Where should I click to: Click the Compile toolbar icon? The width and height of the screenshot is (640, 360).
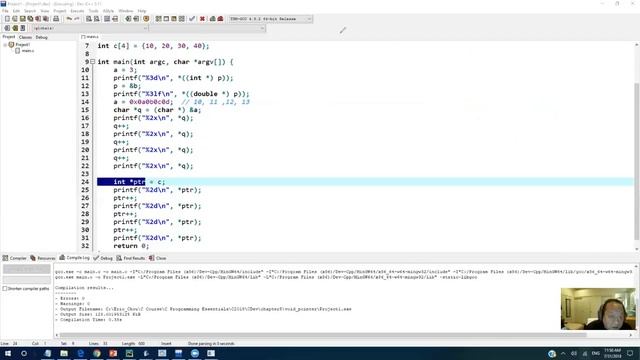tap(158, 19)
